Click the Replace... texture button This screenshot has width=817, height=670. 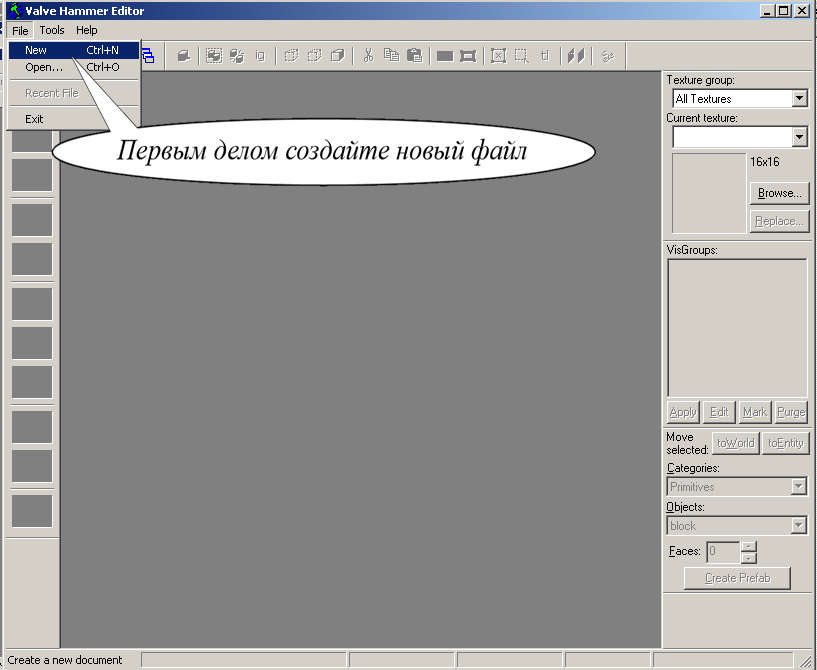click(x=779, y=221)
